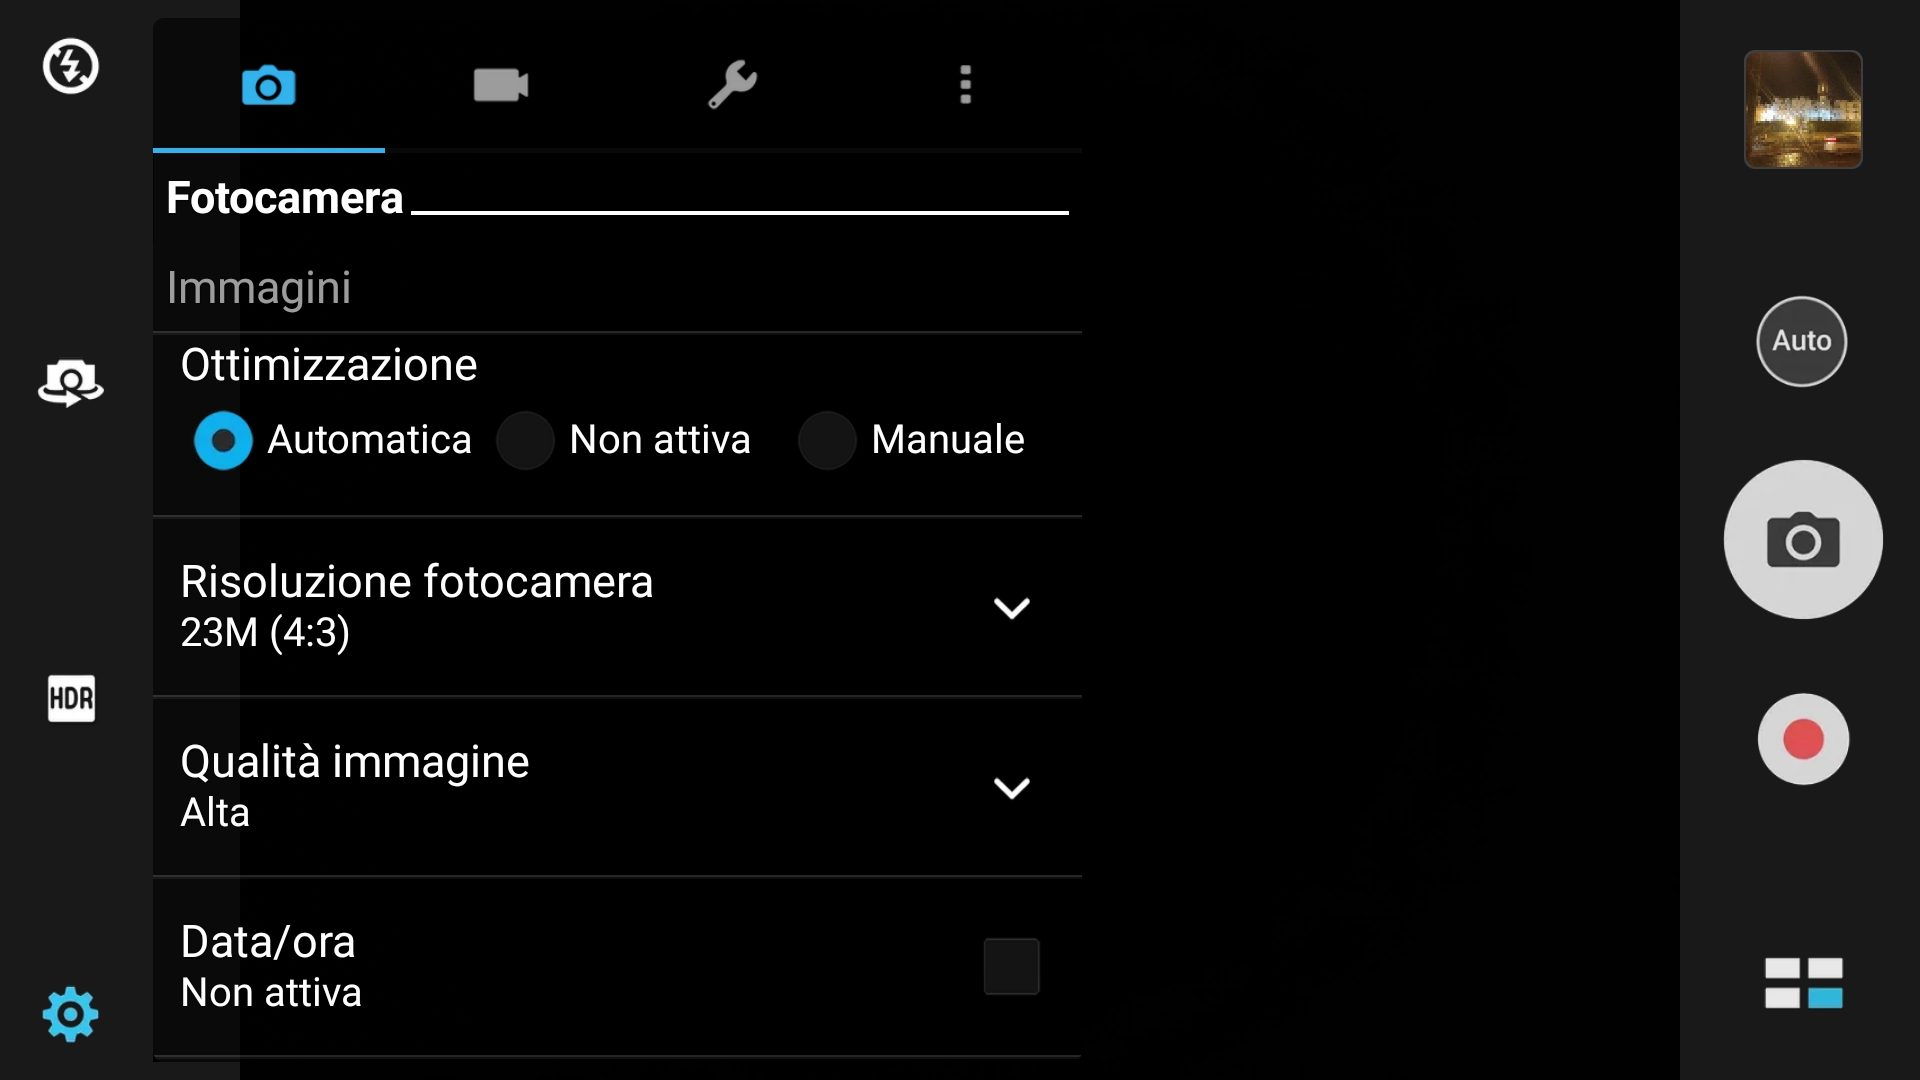Toggle the HDR mode icon
This screenshot has height=1080, width=1920.
point(71,698)
